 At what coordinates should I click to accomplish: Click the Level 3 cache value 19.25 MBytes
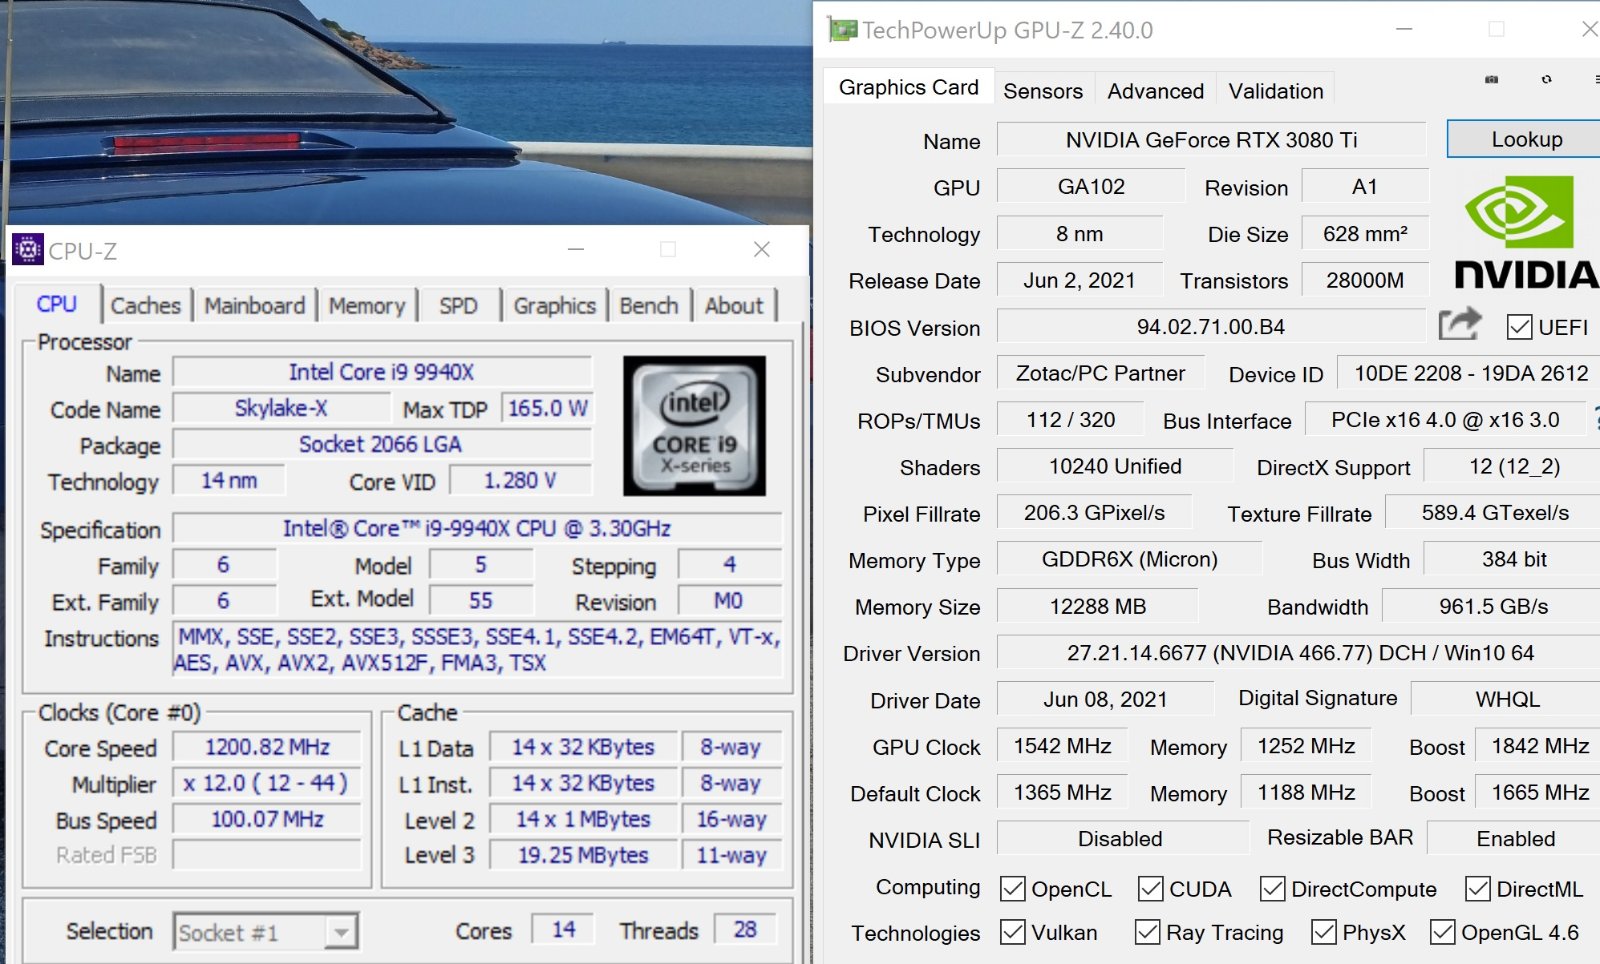click(583, 855)
